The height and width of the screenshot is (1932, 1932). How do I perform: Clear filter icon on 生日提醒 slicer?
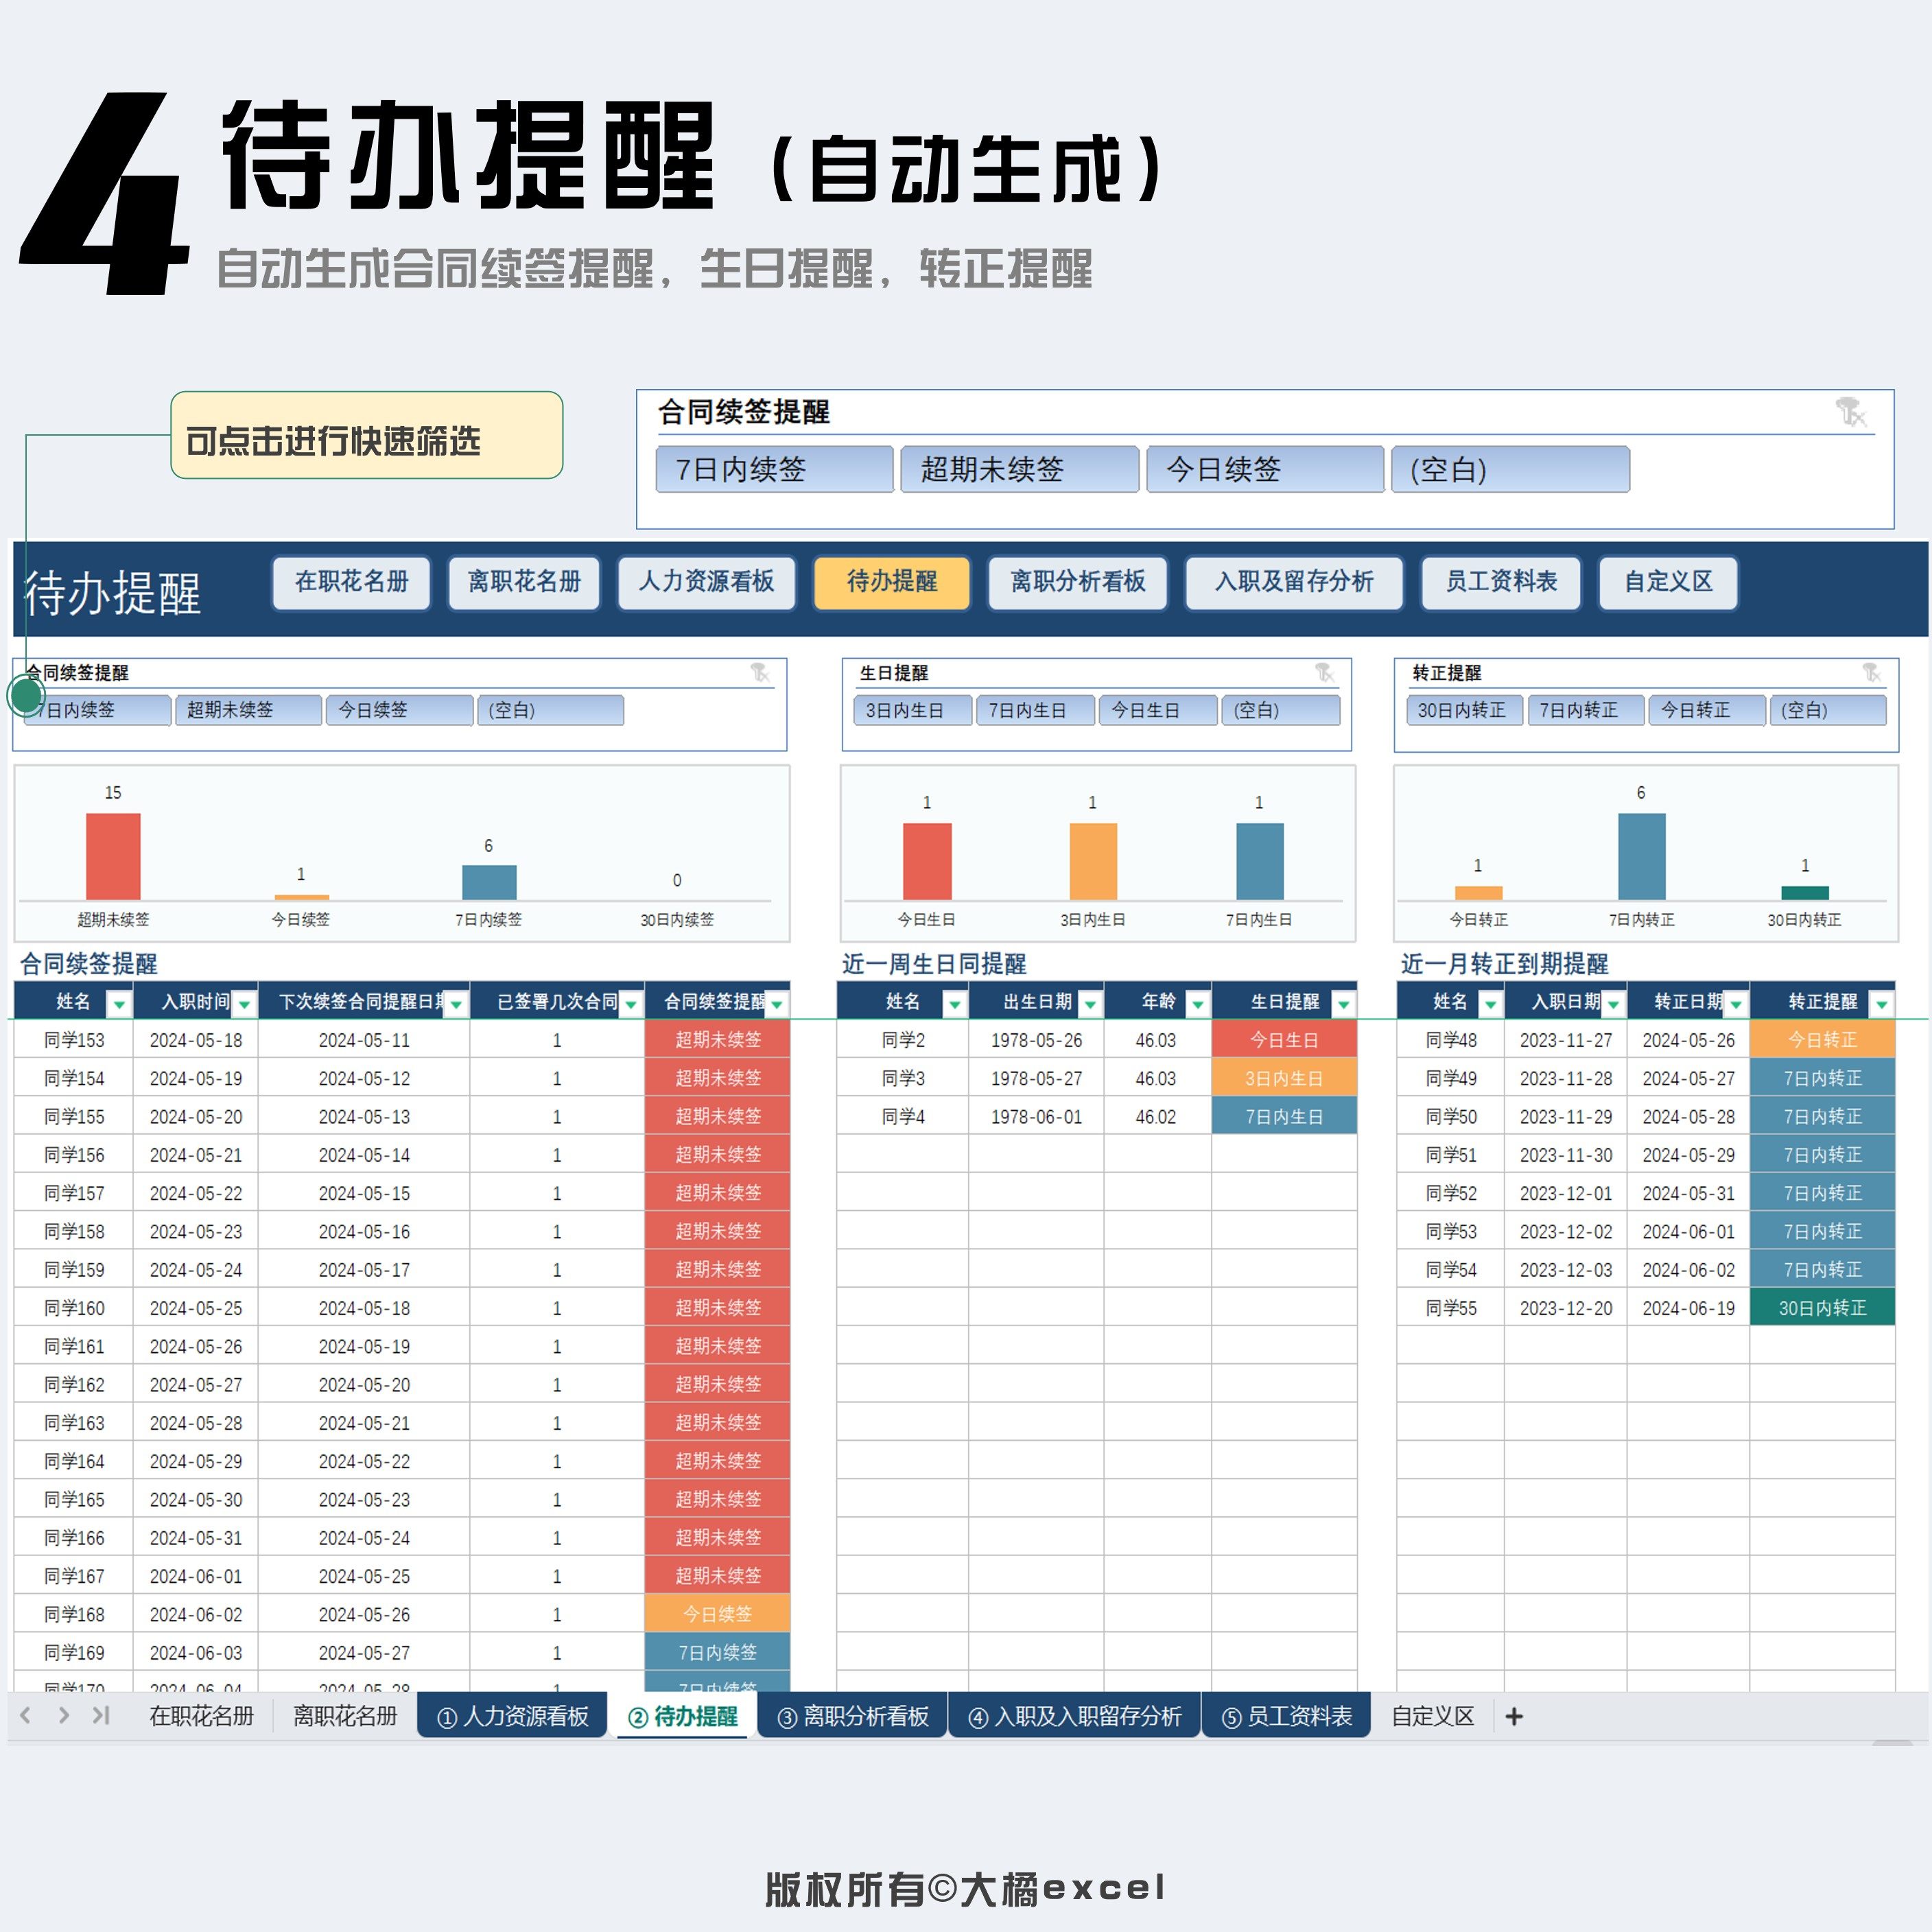(1325, 673)
